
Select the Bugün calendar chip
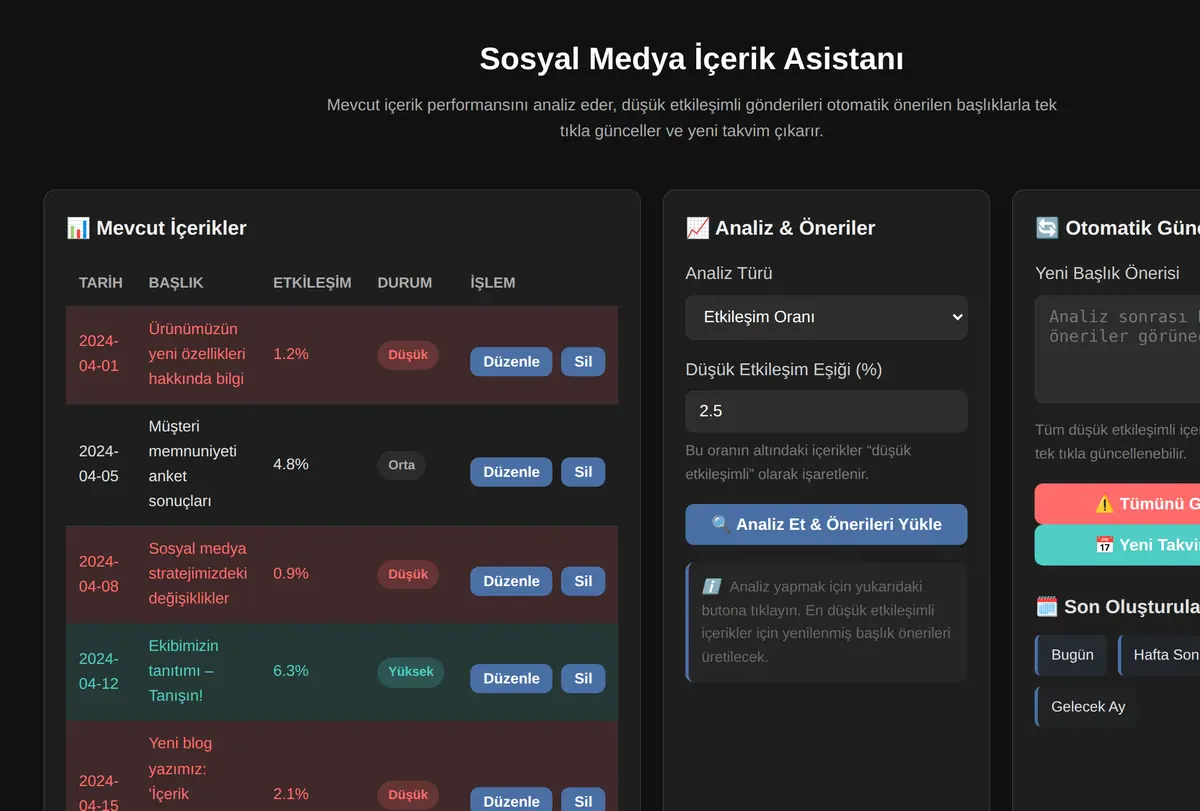pyautogui.click(x=1072, y=655)
